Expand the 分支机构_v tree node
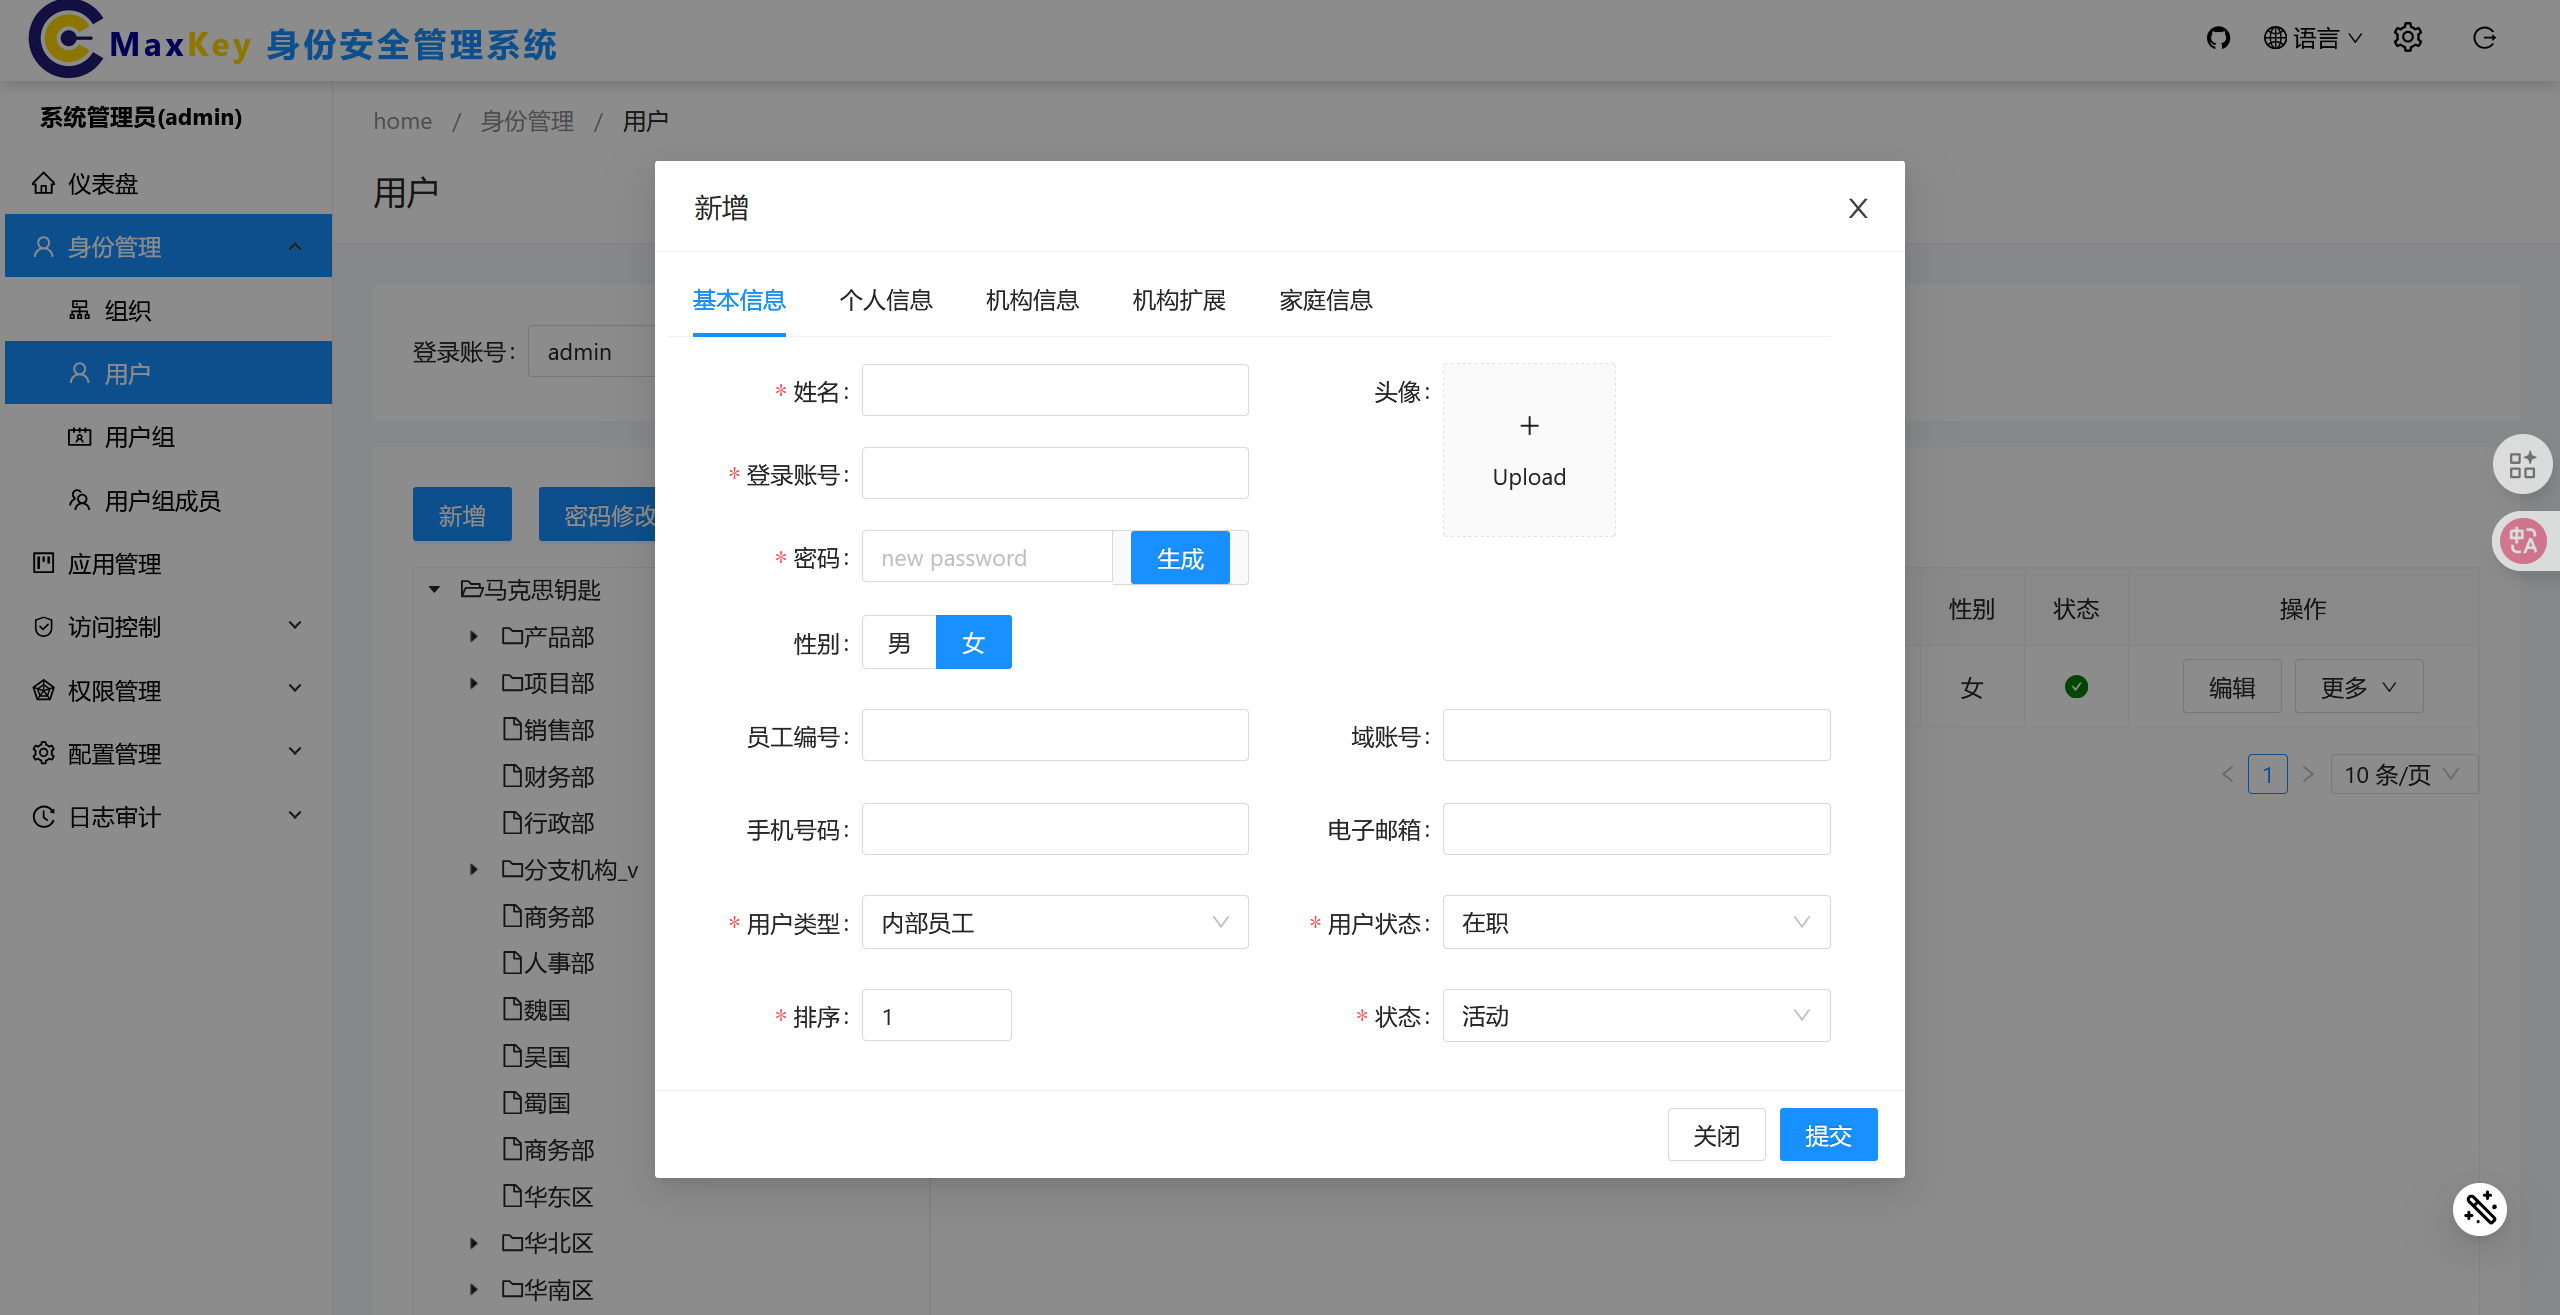 point(474,869)
